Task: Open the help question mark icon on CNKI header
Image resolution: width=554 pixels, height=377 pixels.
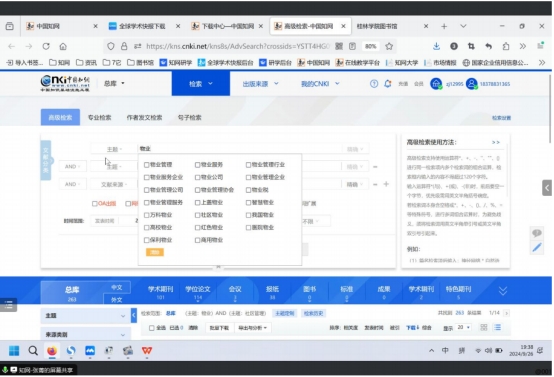Action: click(x=374, y=84)
